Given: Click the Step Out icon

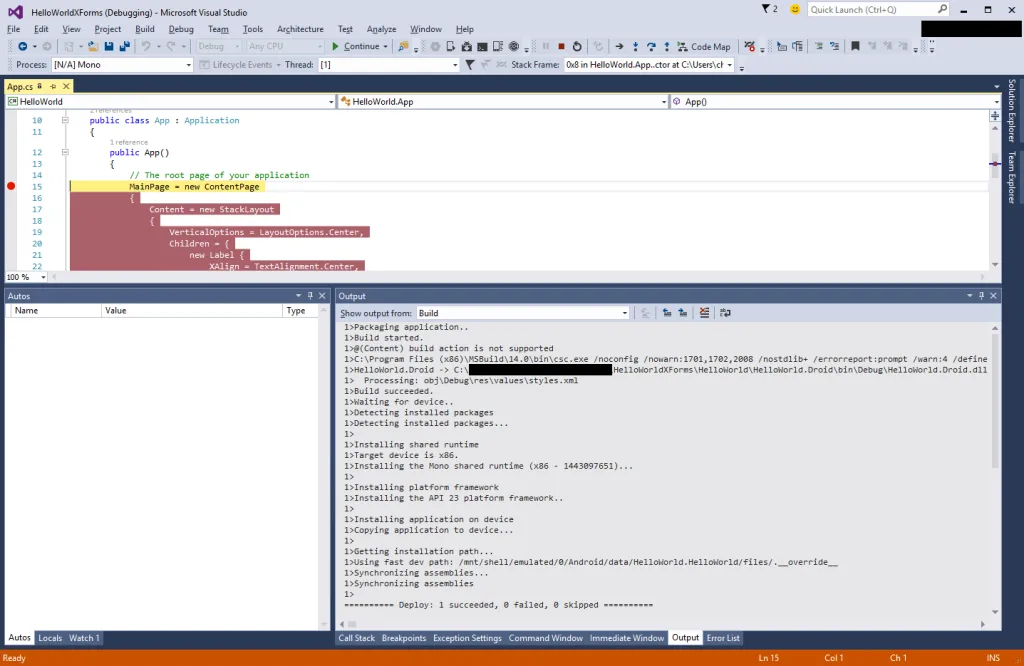Looking at the screenshot, I should pyautogui.click(x=667, y=46).
